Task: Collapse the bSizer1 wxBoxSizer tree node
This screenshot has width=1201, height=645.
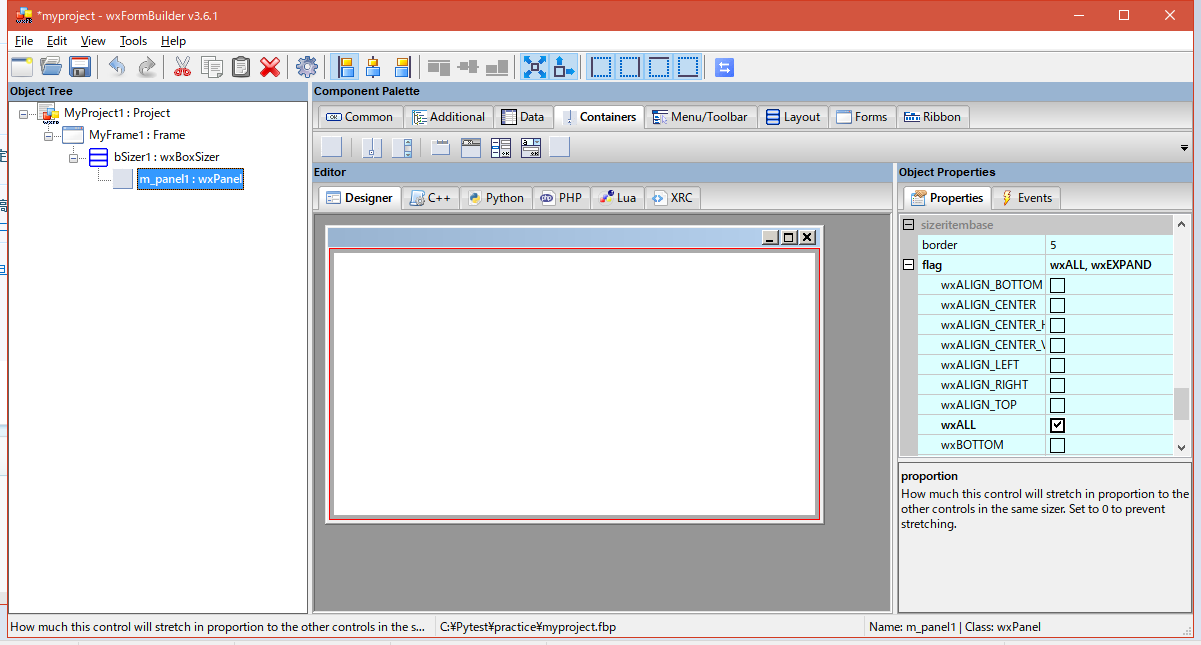Action: click(73, 157)
